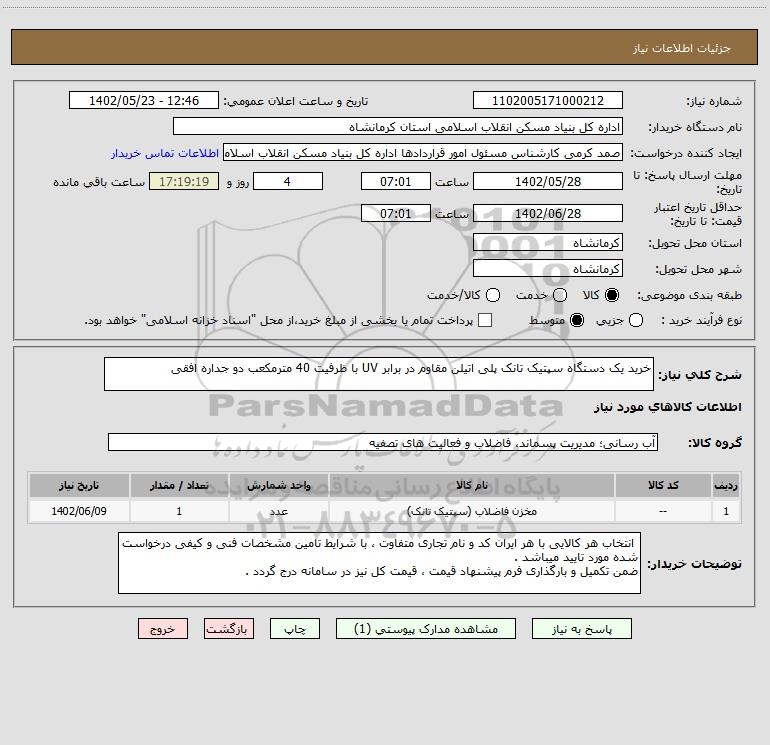Click the تاریخ نیاز column header
770x745 pixels.
click(x=79, y=485)
